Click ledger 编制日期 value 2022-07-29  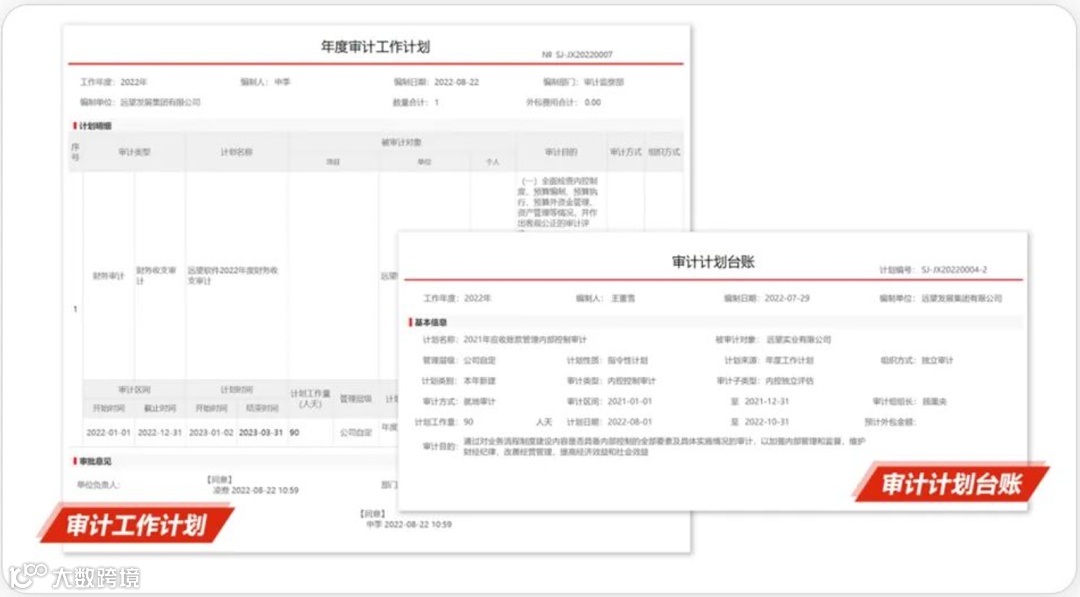tap(787, 299)
